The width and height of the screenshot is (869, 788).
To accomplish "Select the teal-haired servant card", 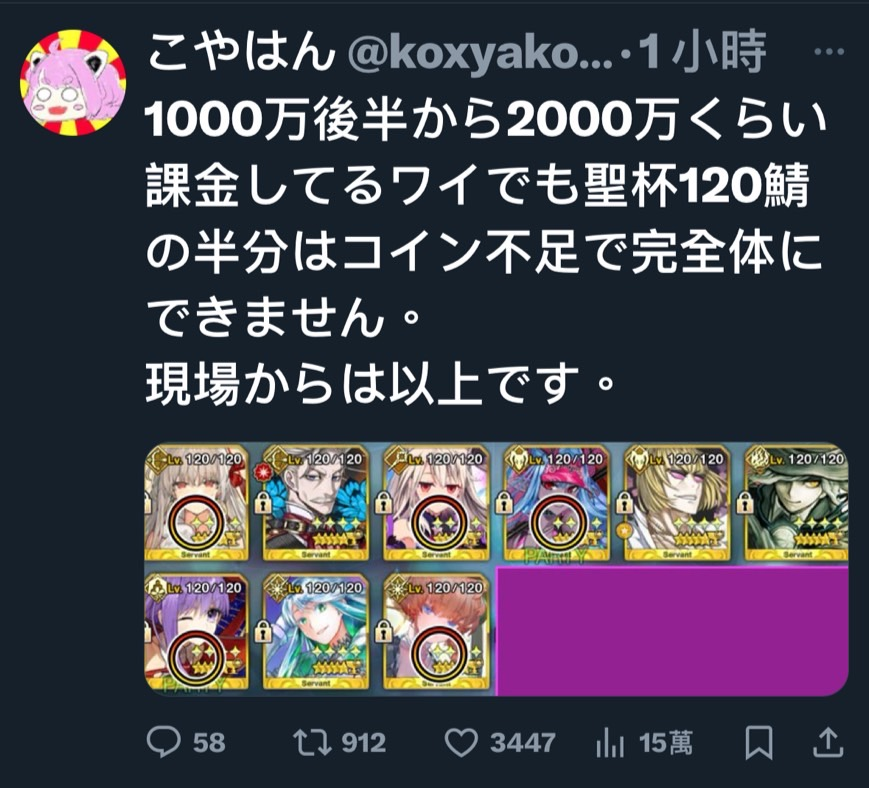I will tap(315, 632).
